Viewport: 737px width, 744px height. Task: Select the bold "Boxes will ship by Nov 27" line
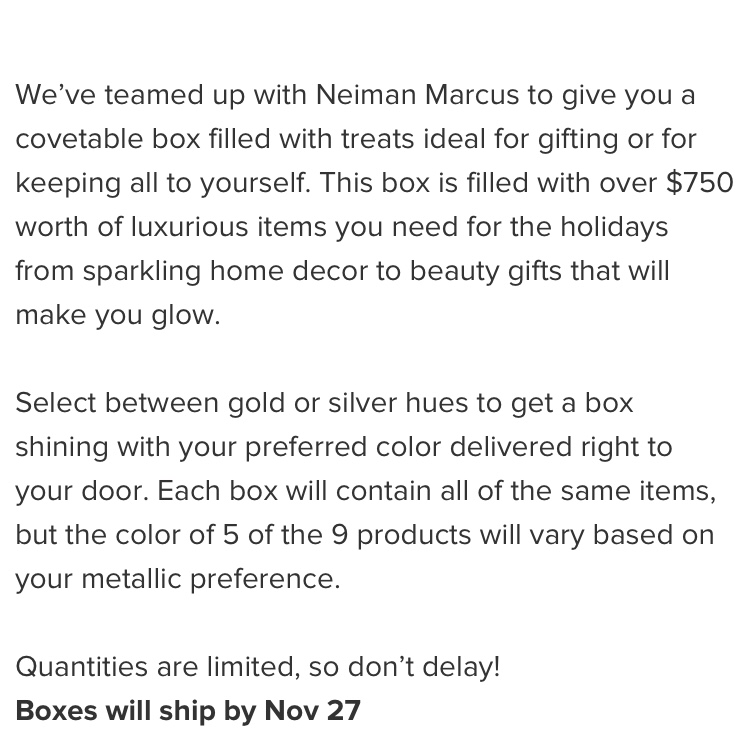pyautogui.click(x=188, y=711)
